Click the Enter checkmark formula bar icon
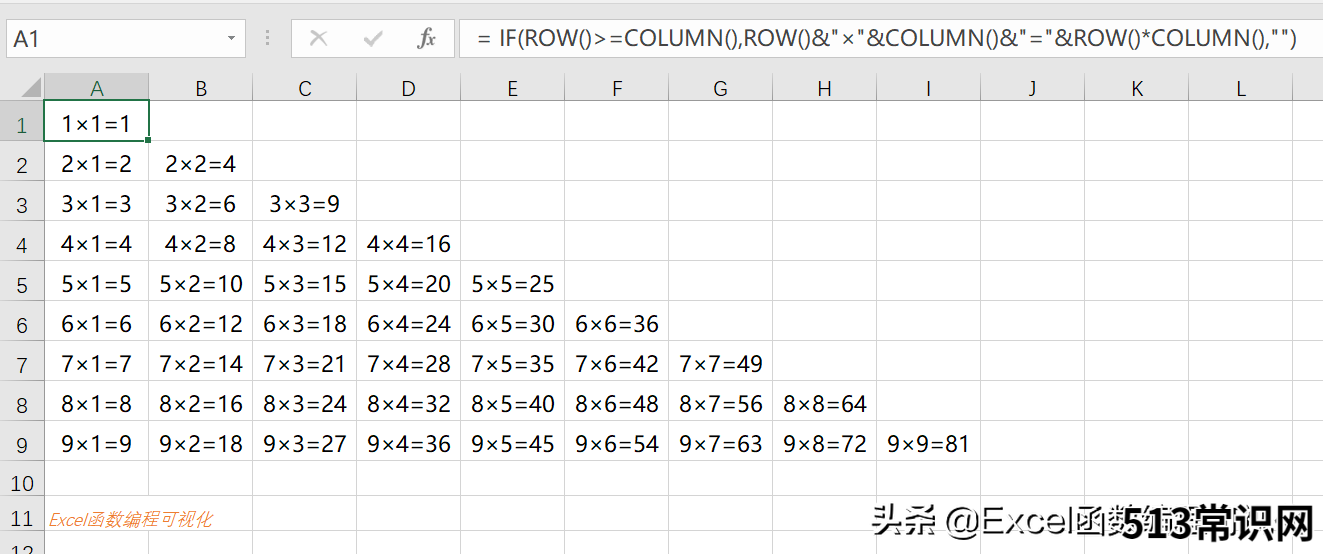Image resolution: width=1323 pixels, height=554 pixels. tap(374, 39)
